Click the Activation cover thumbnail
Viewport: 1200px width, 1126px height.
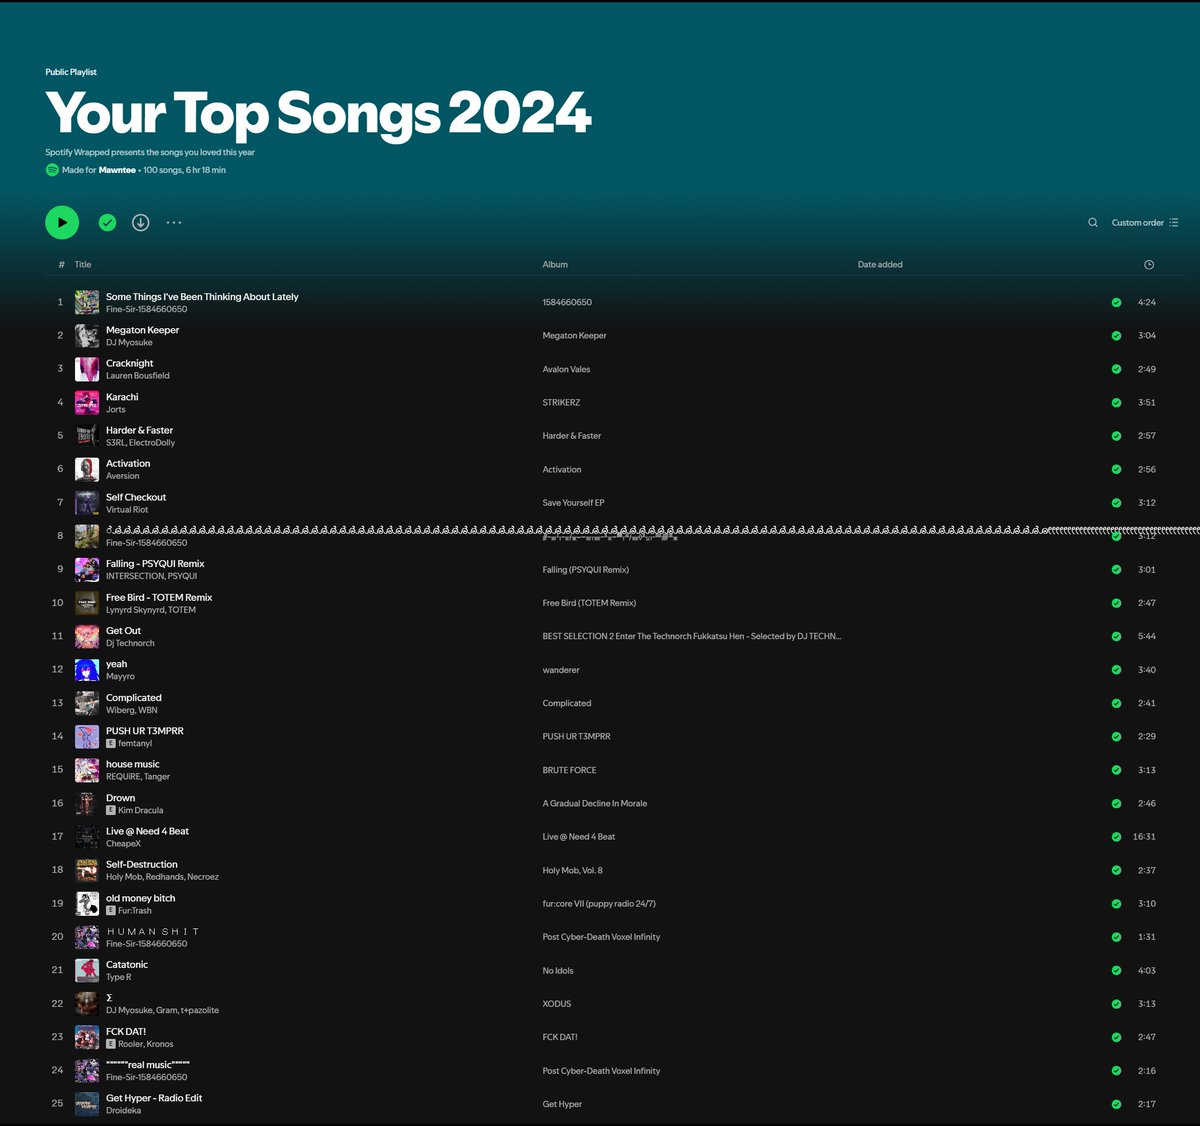coord(87,469)
